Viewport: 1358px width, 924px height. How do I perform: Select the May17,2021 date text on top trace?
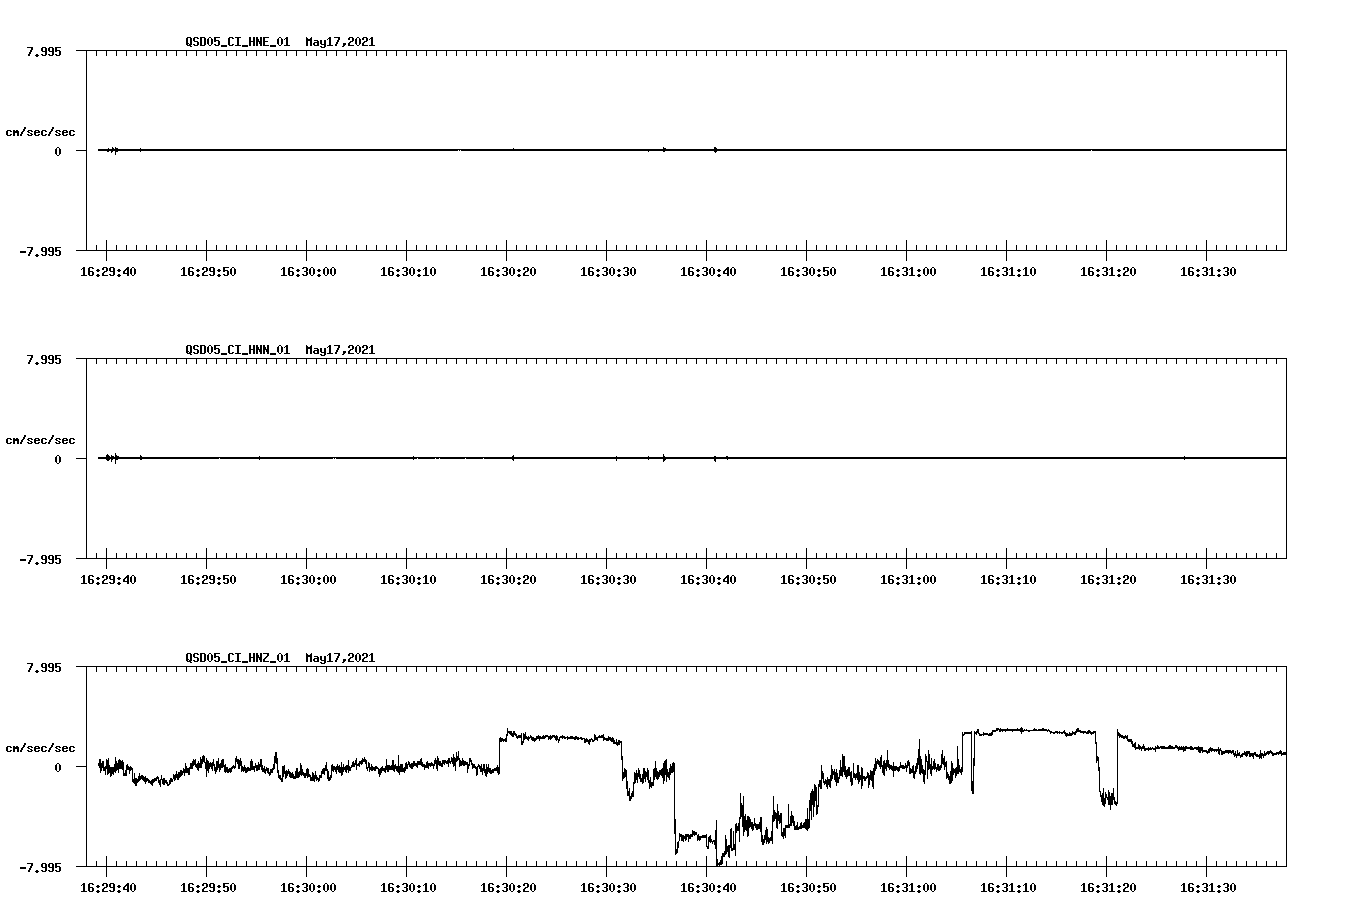click(x=338, y=42)
